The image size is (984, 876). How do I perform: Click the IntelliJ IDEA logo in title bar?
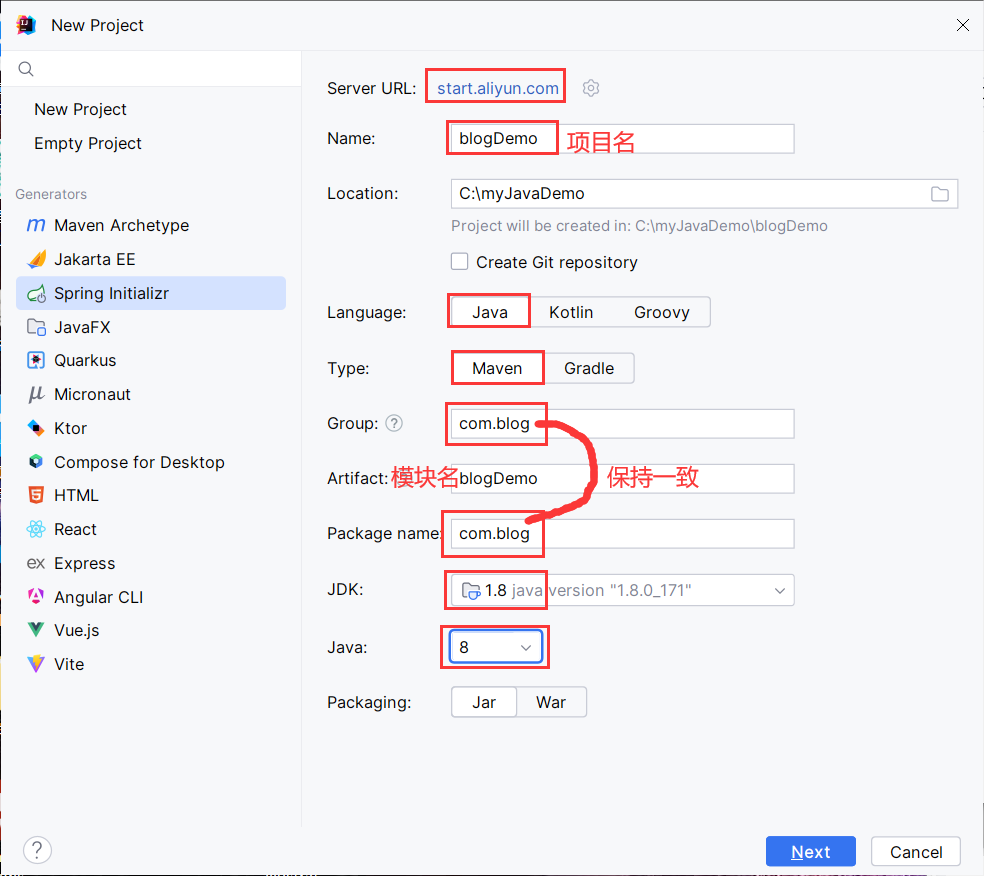[26, 25]
